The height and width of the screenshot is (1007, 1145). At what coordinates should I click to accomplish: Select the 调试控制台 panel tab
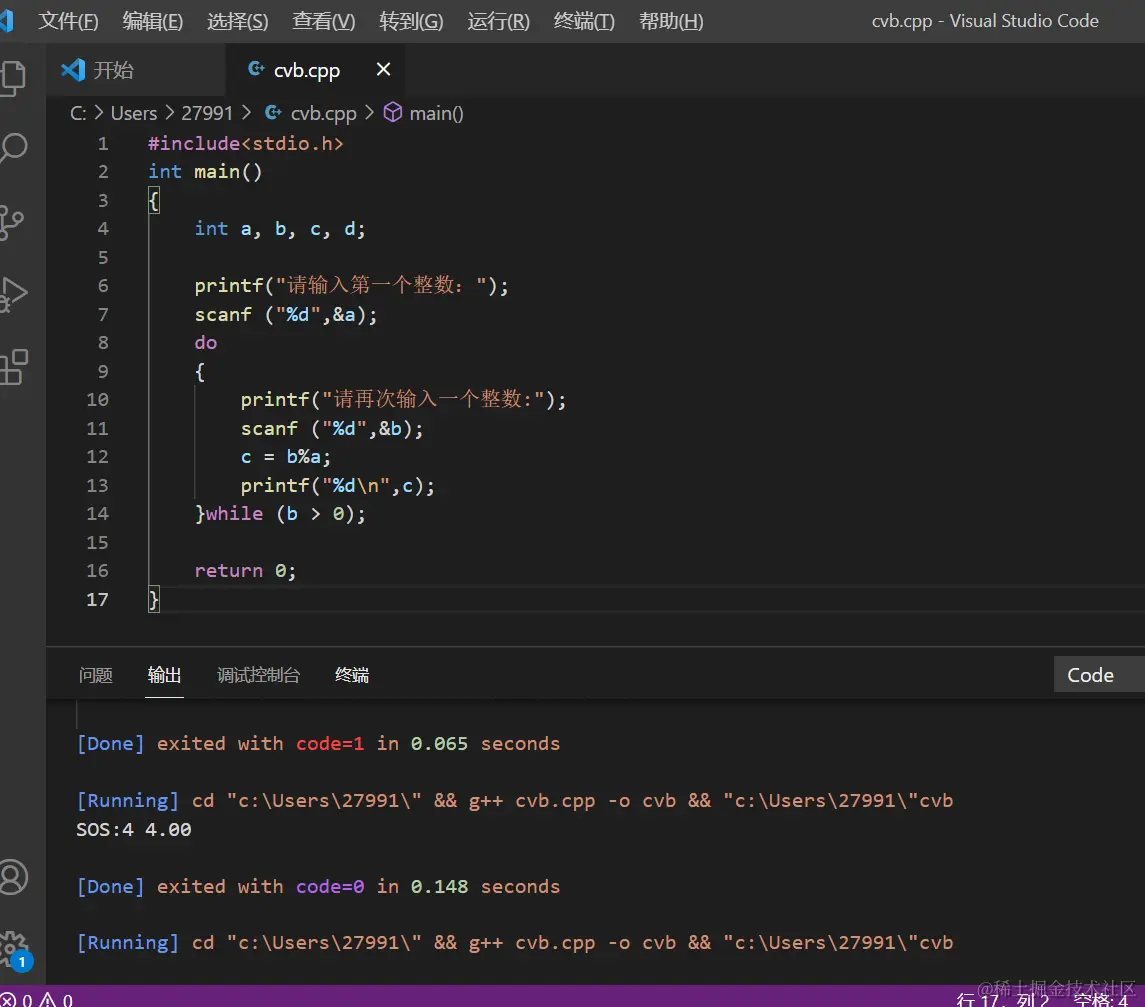click(258, 675)
